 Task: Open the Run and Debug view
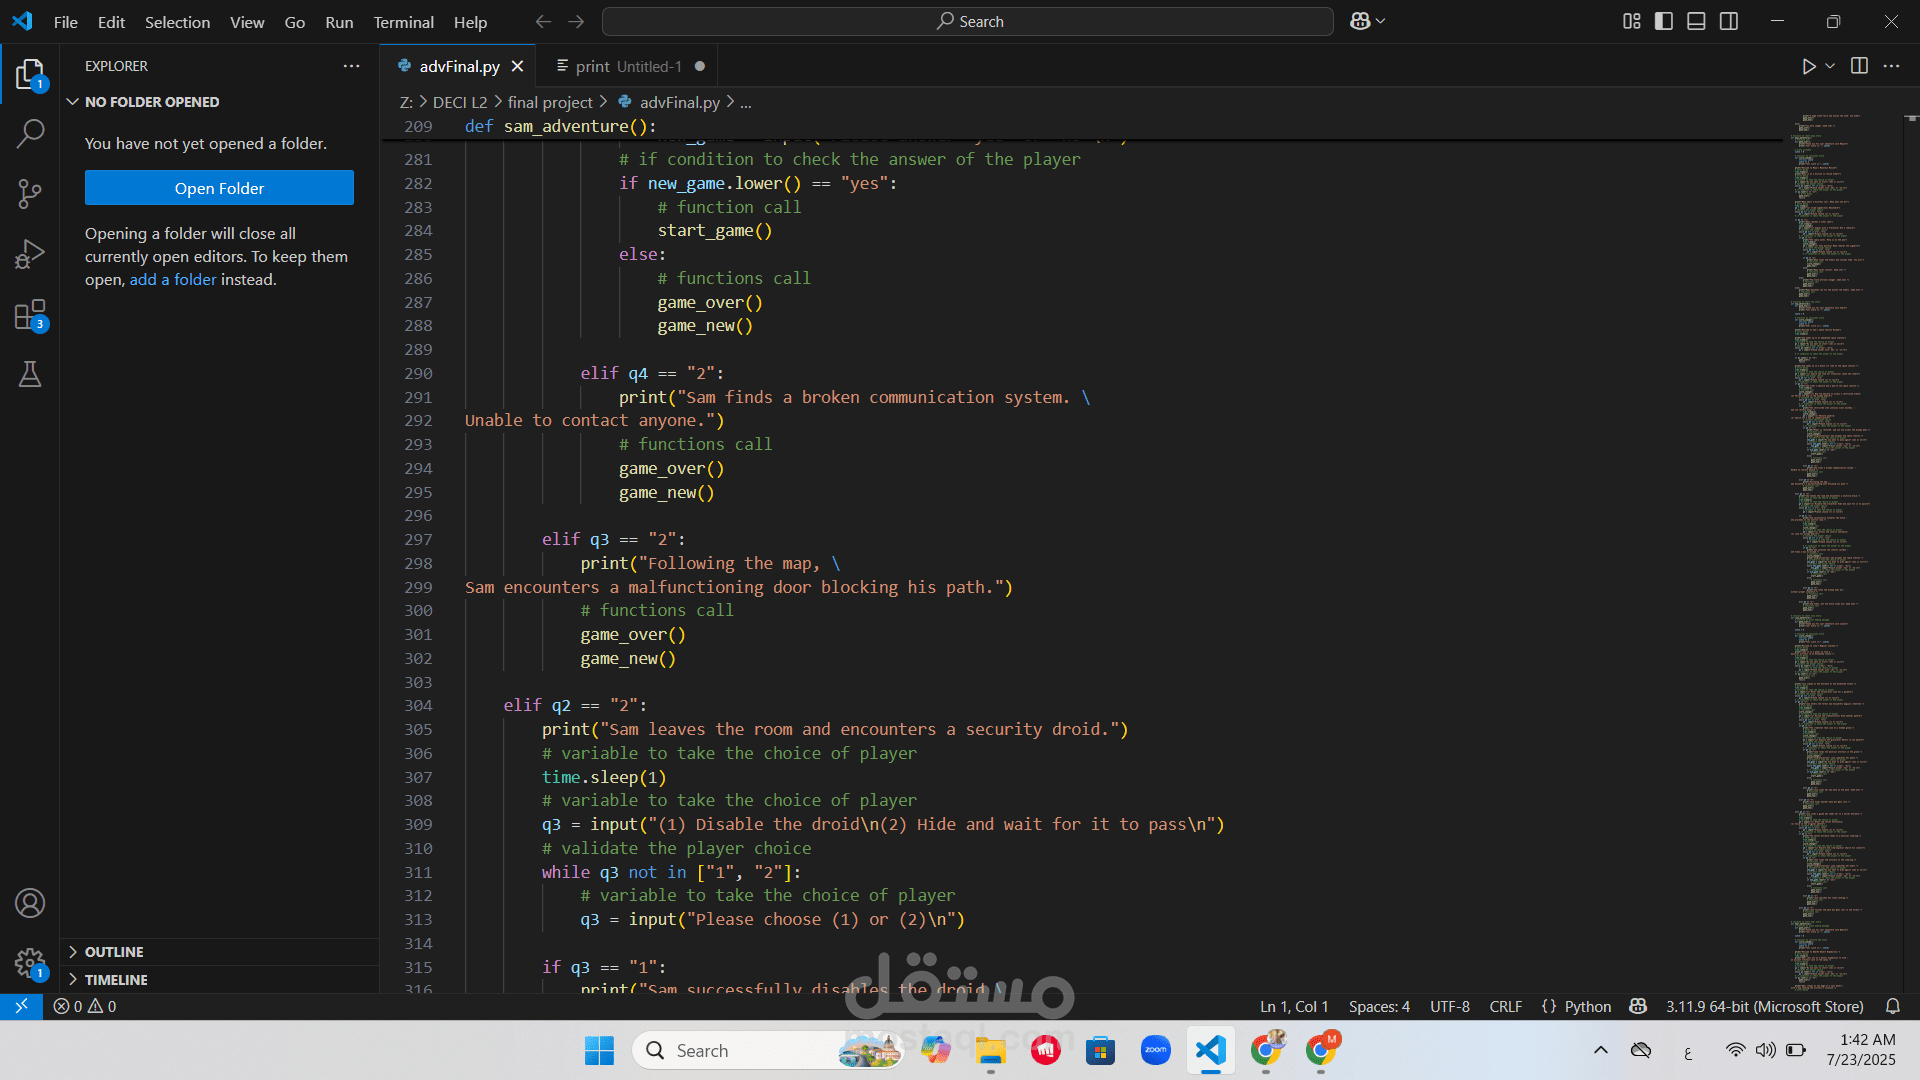pyautogui.click(x=30, y=254)
